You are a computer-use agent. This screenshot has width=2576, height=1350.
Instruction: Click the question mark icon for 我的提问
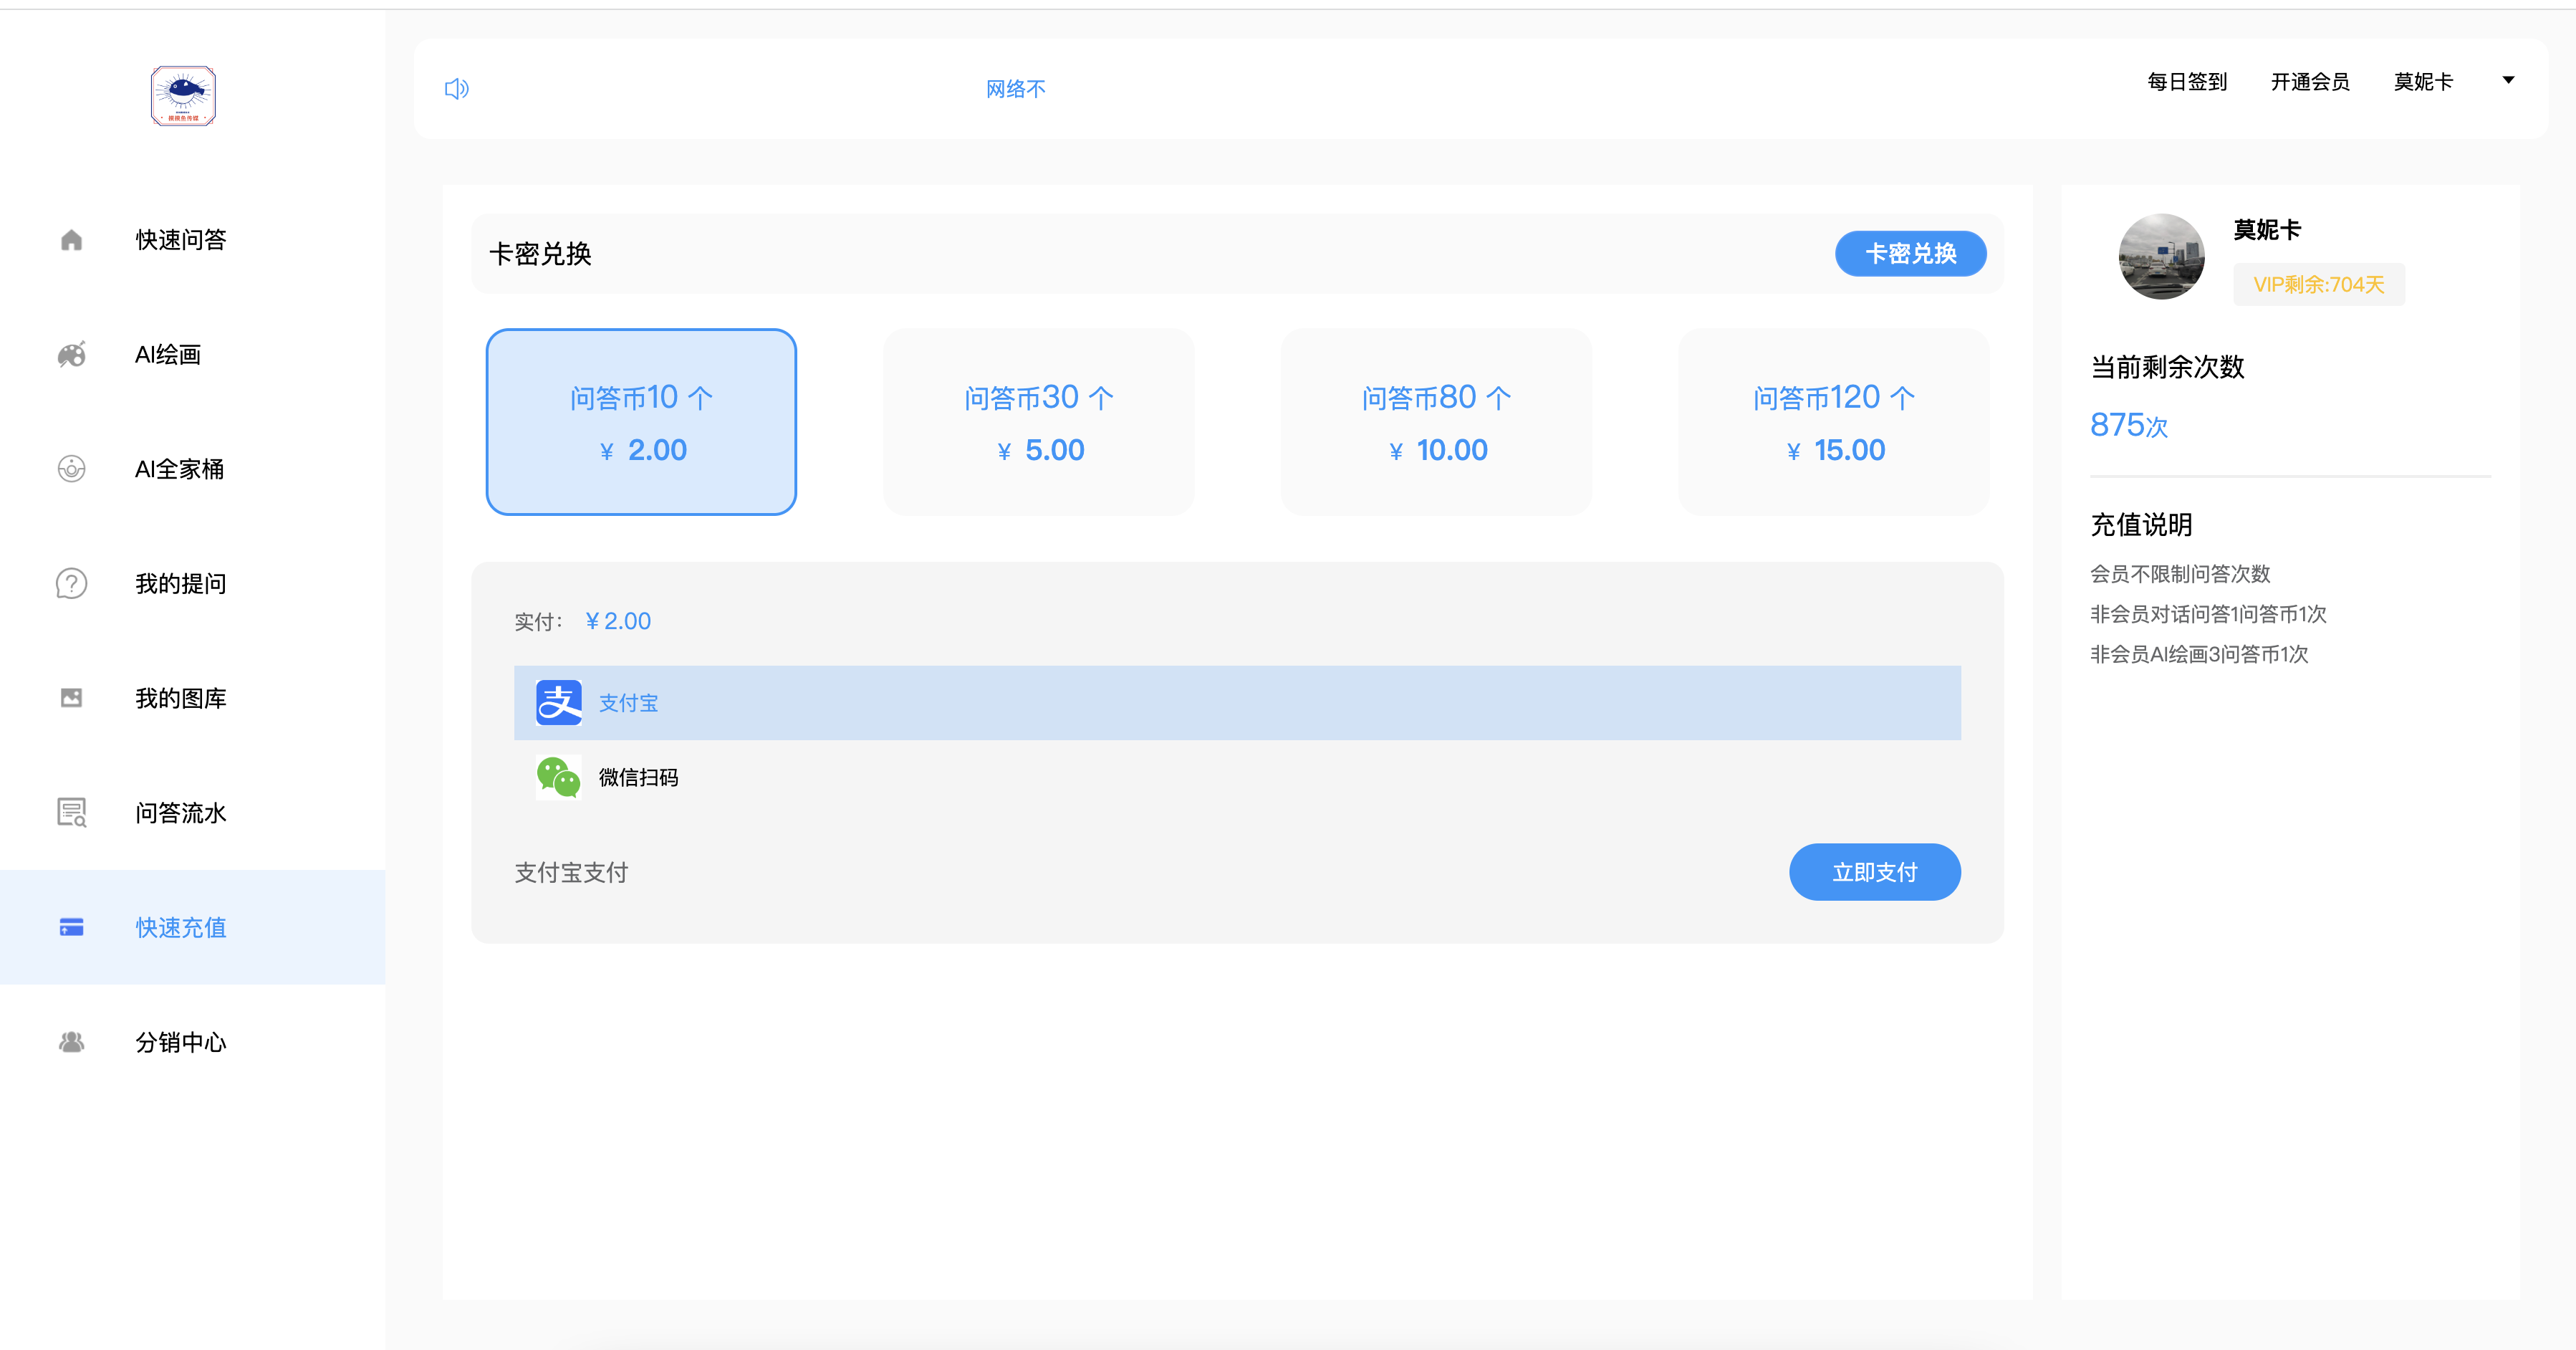coord(71,583)
